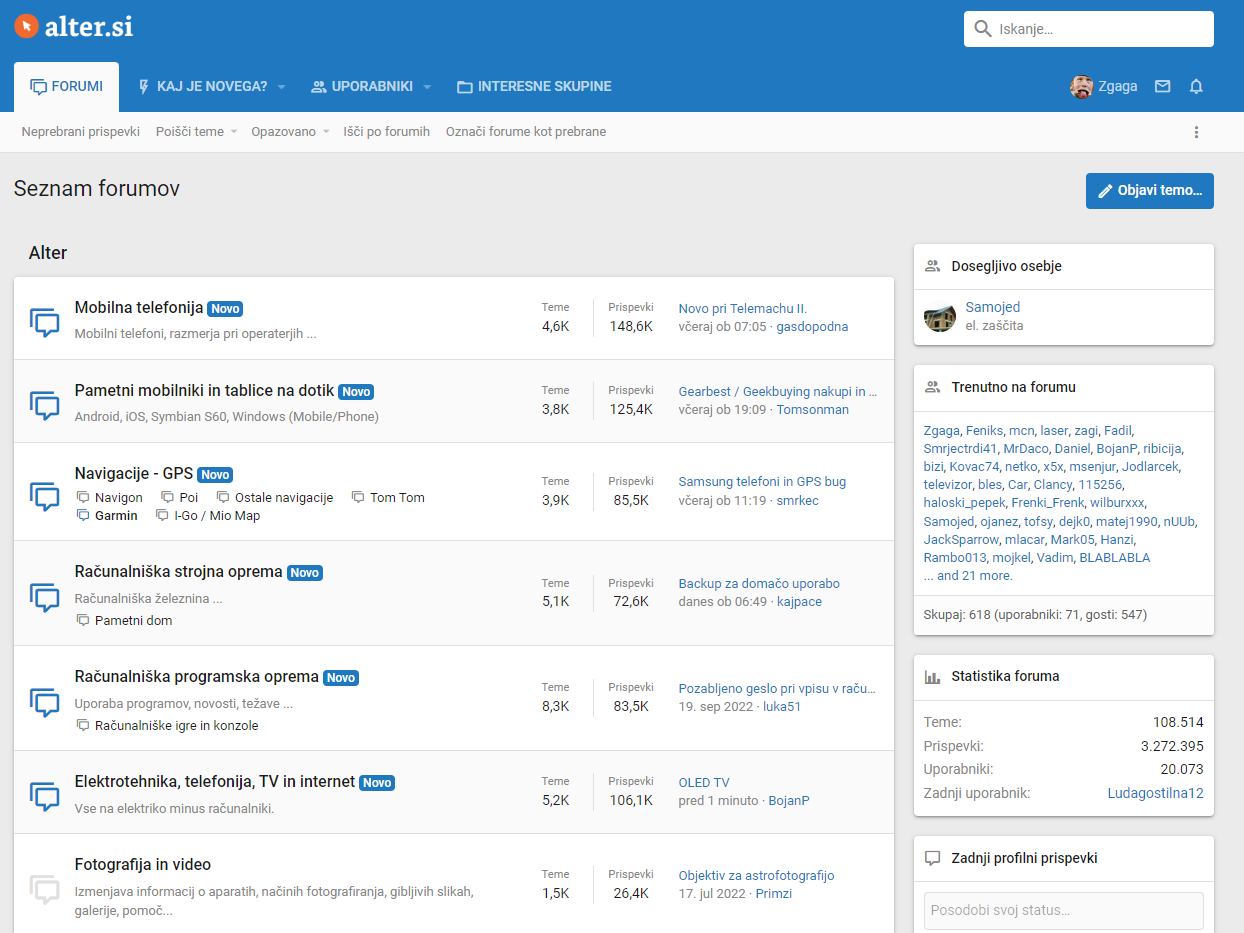Click Samojed's avatar thumbnail
The image size is (1244, 933).
coord(939,316)
